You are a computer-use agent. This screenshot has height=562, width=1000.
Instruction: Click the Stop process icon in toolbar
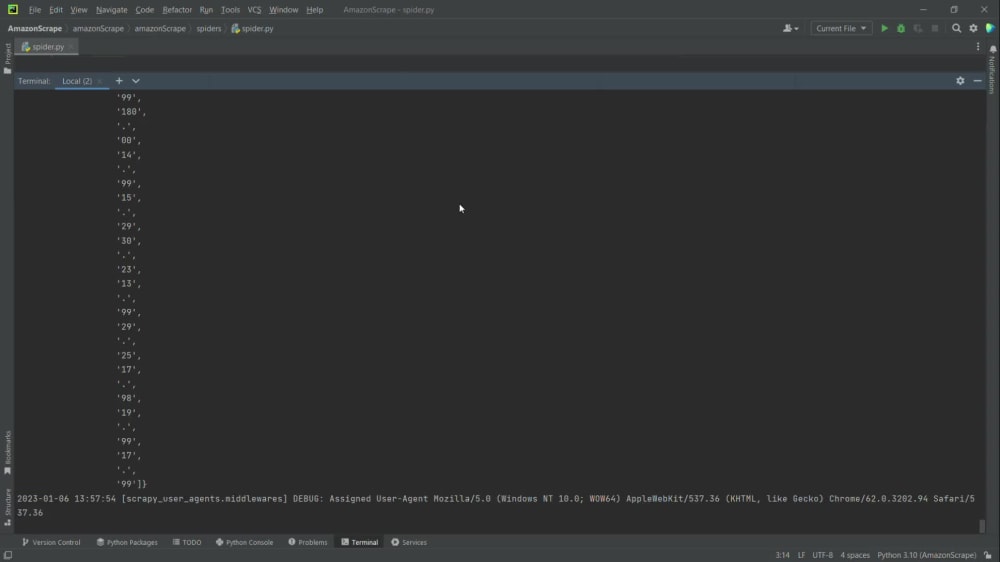(935, 28)
